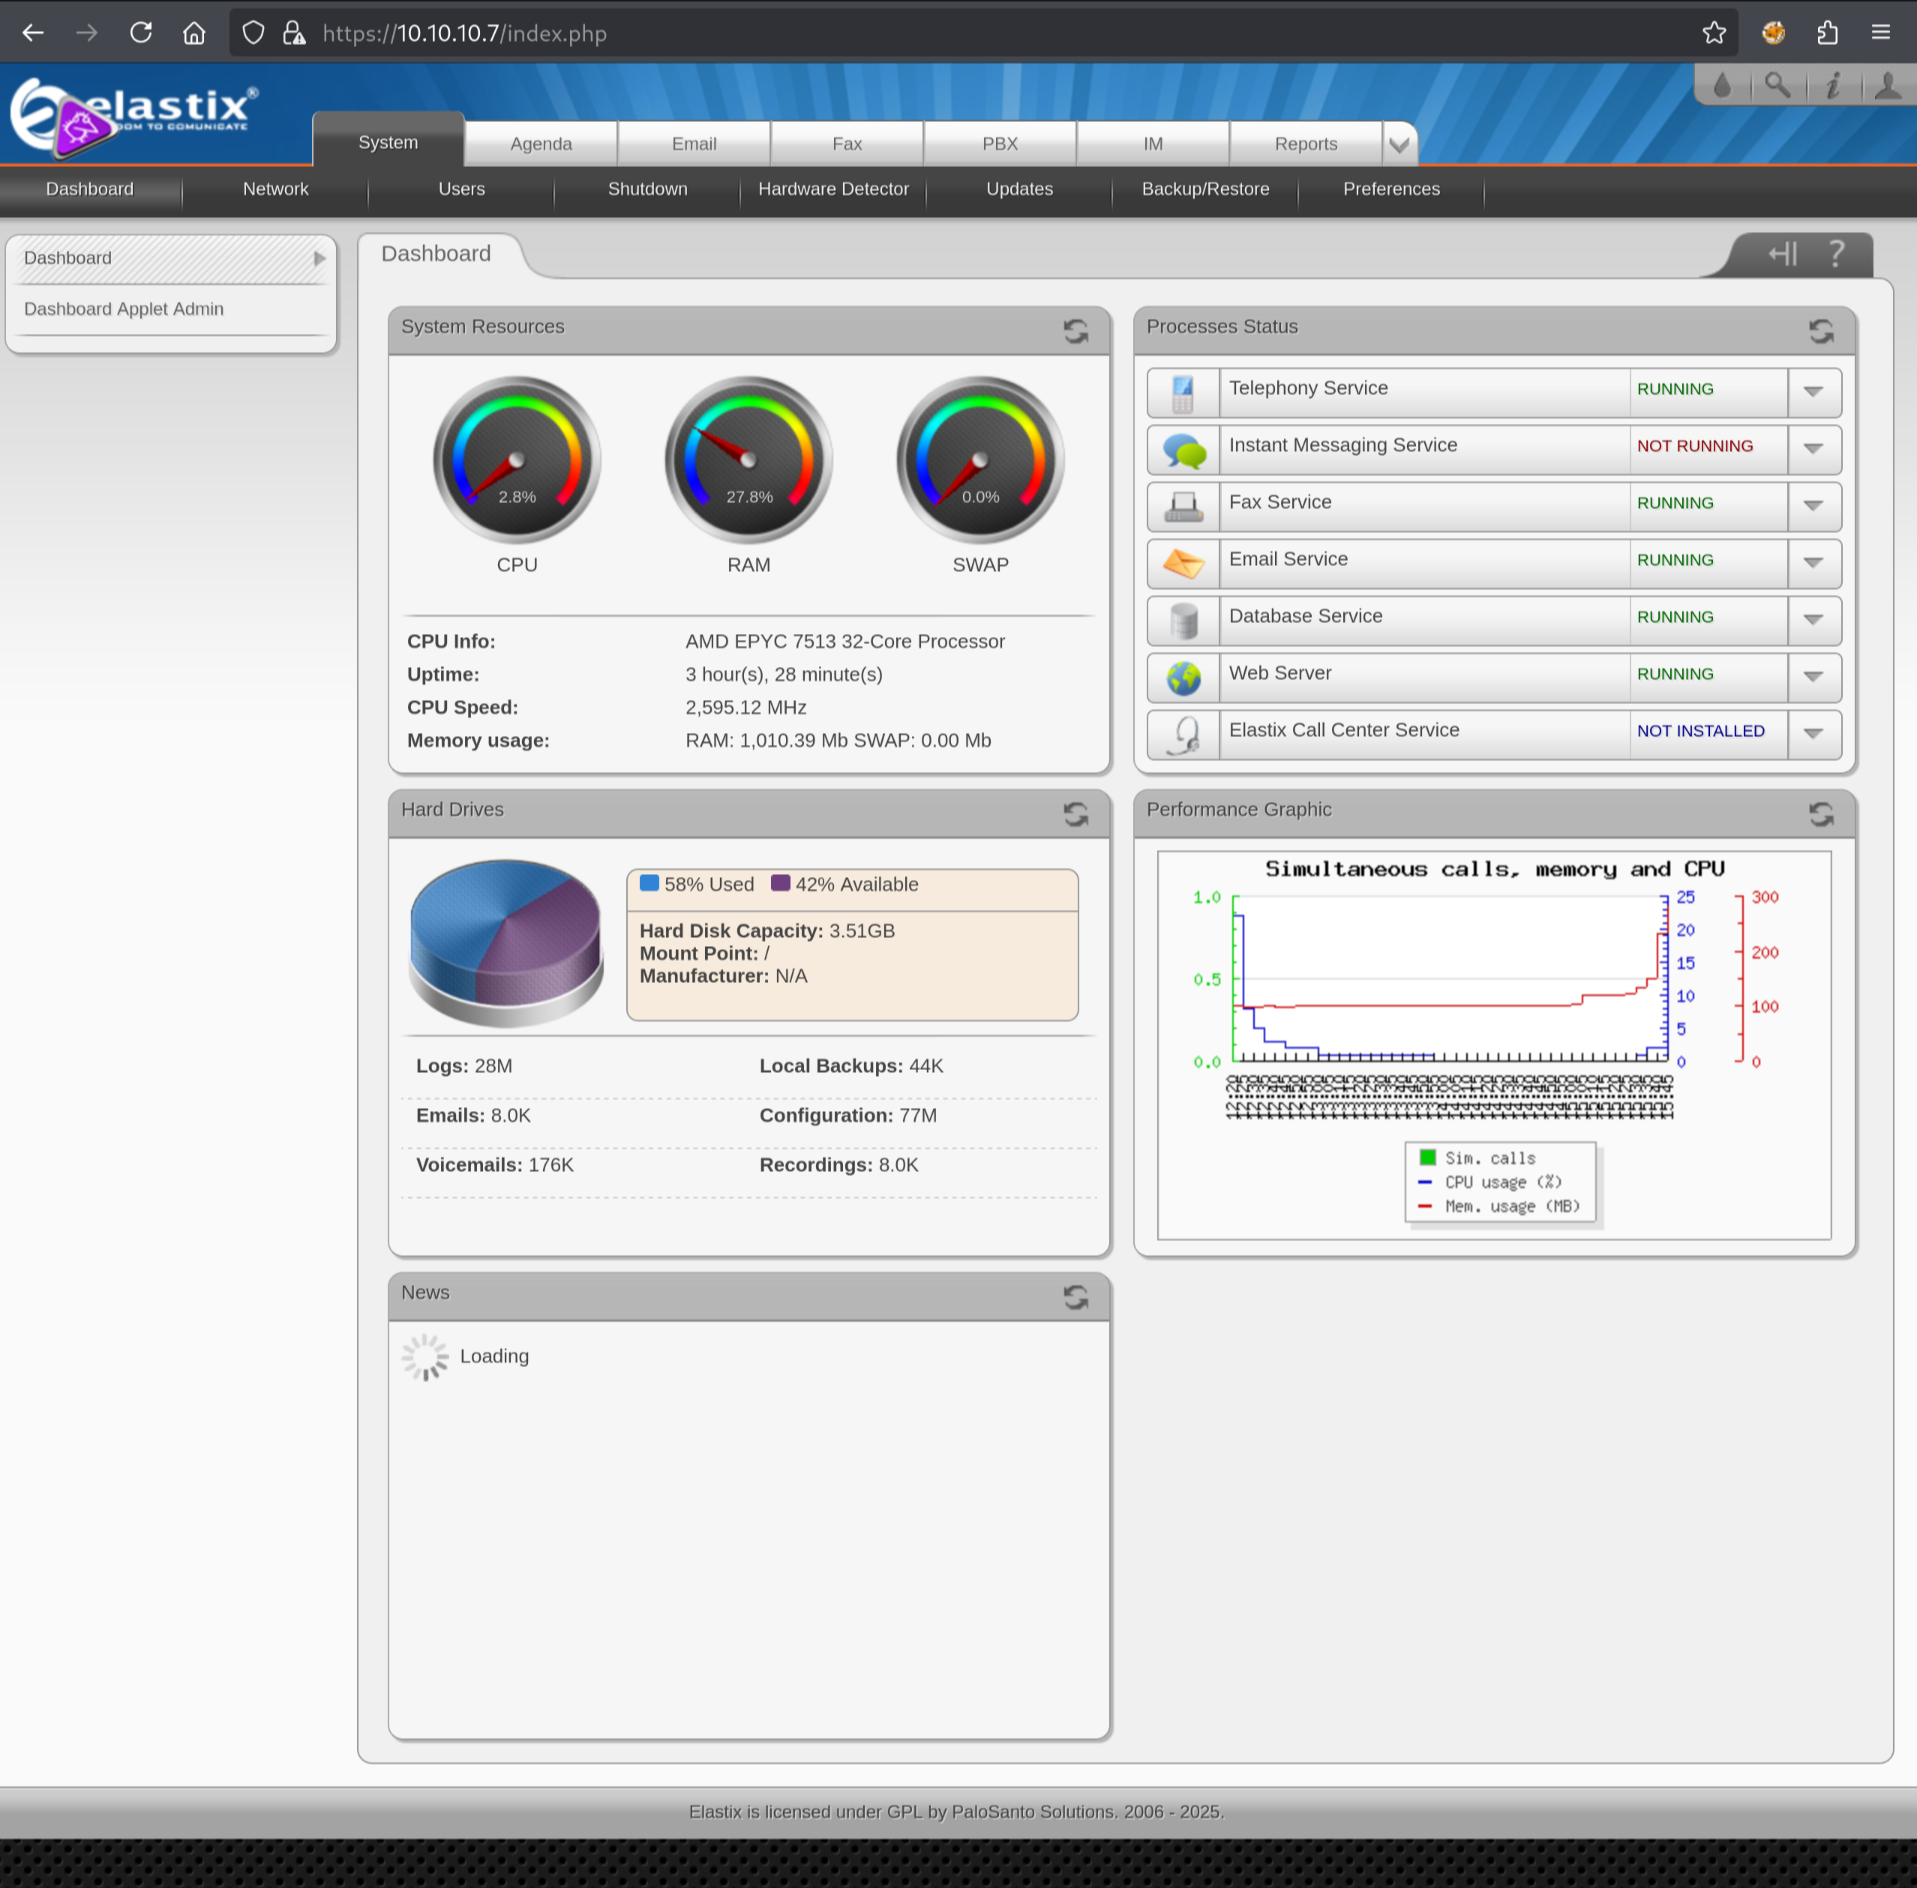This screenshot has height=1888, width=1917.
Task: Refresh the Processes Status applet
Action: tap(1820, 331)
